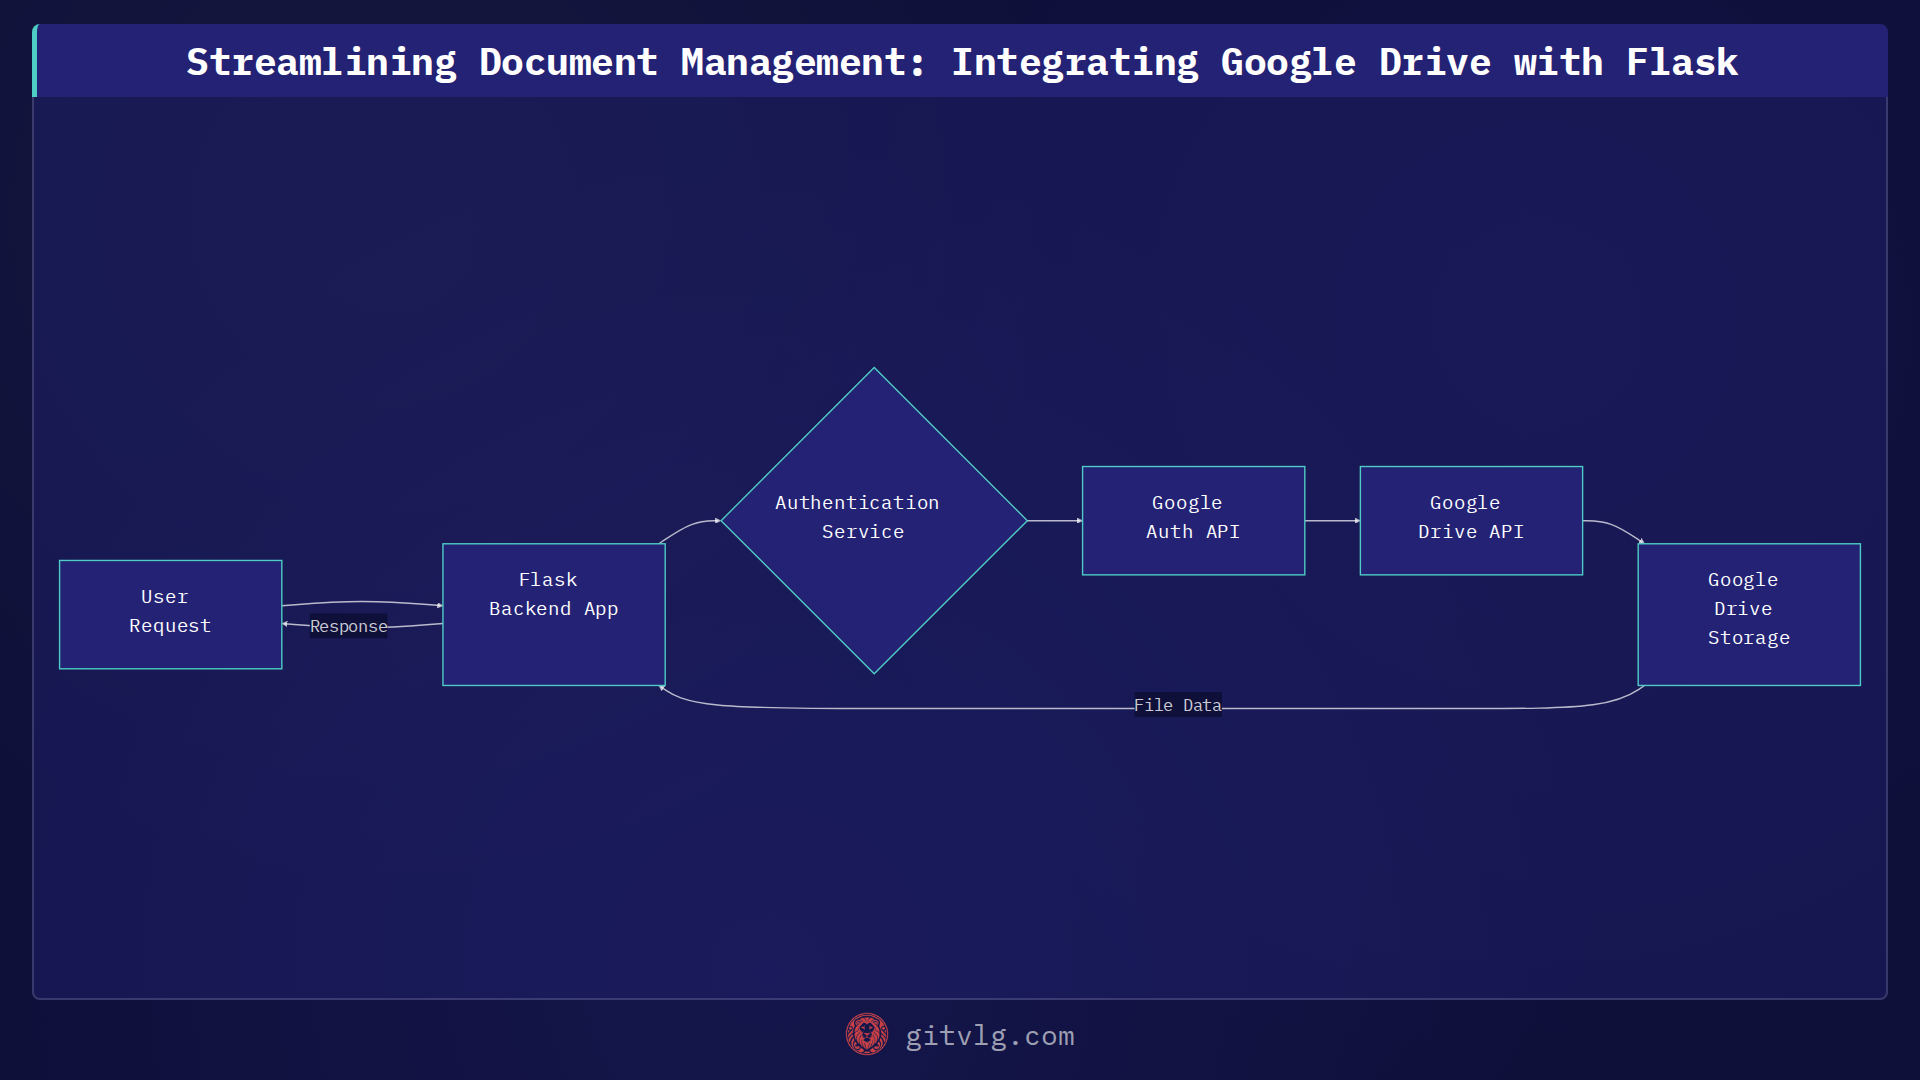Image resolution: width=1920 pixels, height=1080 pixels.
Task: Select the Flask Backend App box
Action: point(554,614)
